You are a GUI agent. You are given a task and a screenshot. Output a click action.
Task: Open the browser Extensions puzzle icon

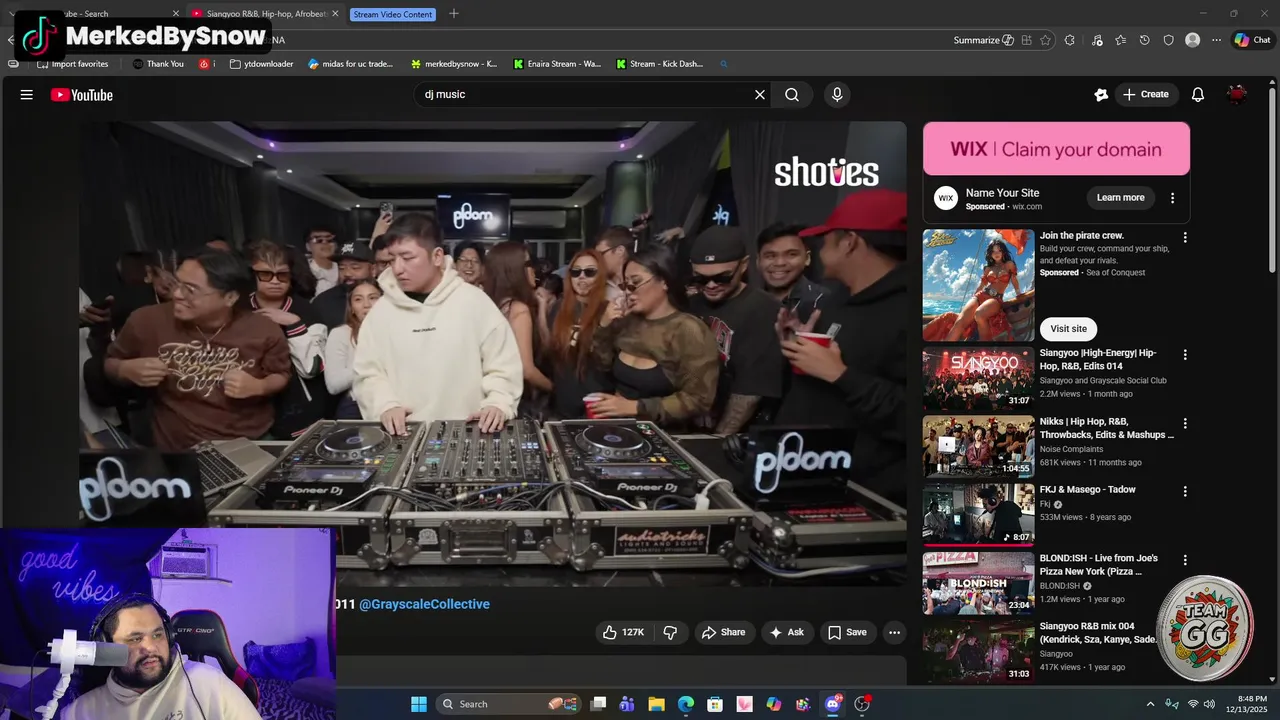[x=1070, y=40]
